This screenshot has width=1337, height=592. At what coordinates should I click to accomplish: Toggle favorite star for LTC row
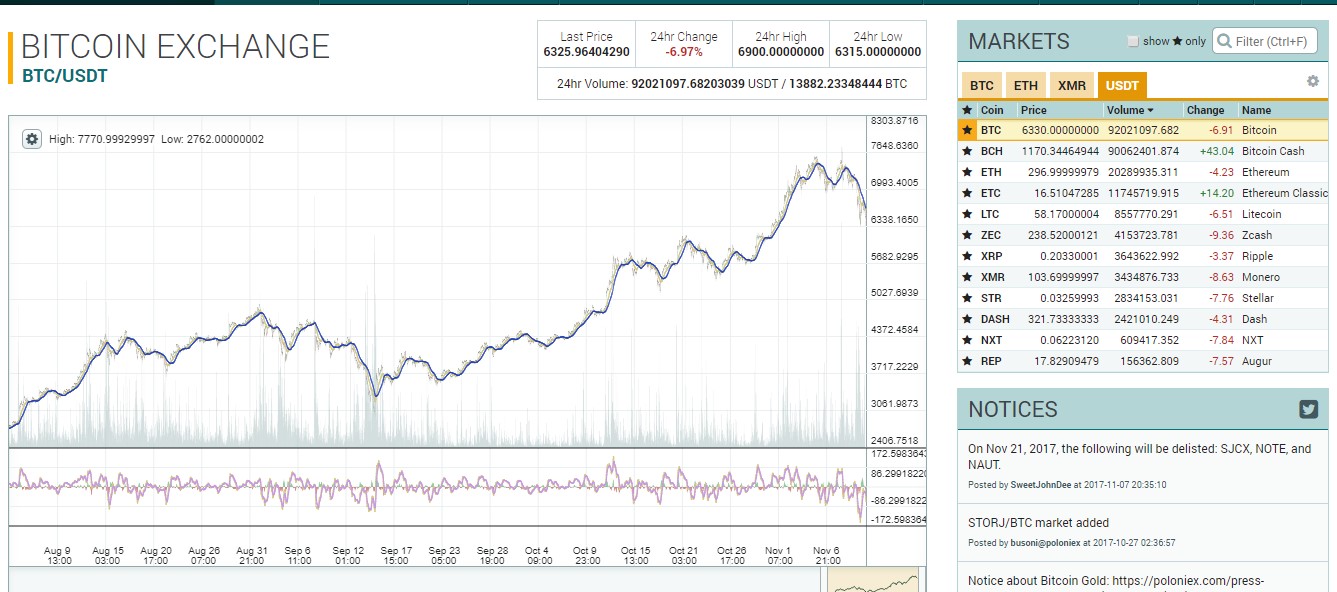pyautogui.click(x=967, y=214)
